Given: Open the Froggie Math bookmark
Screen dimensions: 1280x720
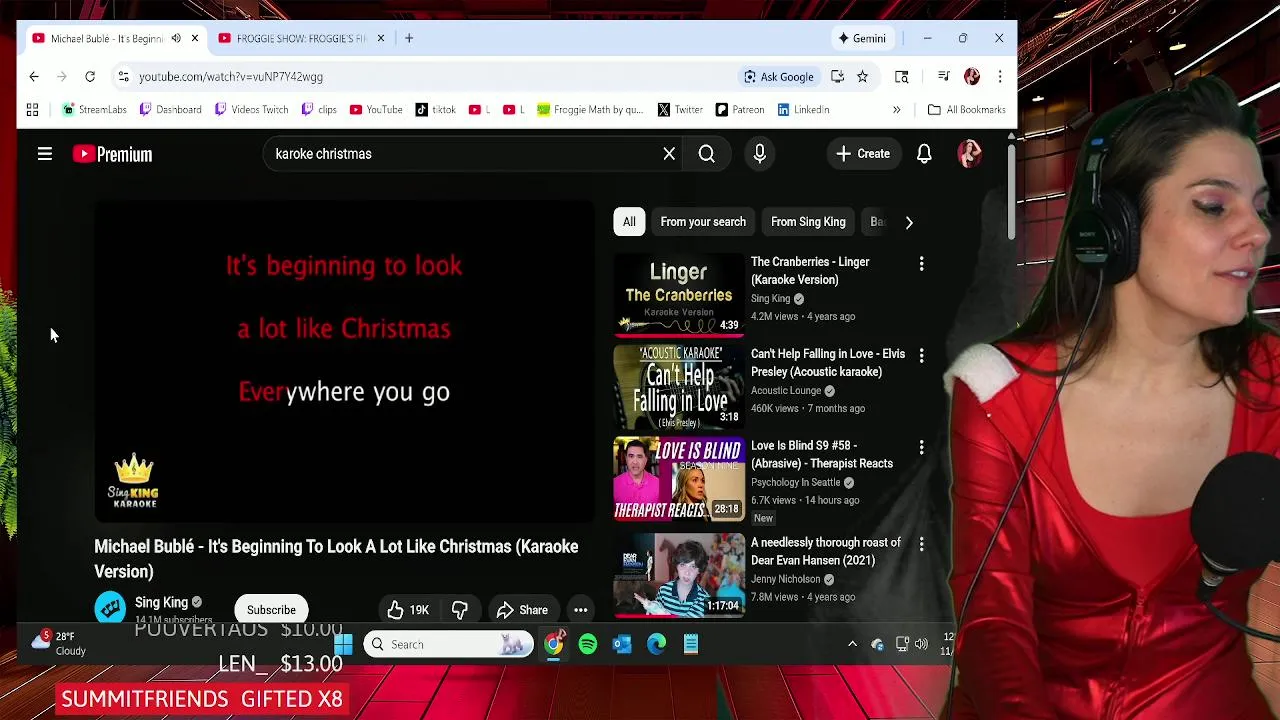Looking at the screenshot, I should pos(590,110).
